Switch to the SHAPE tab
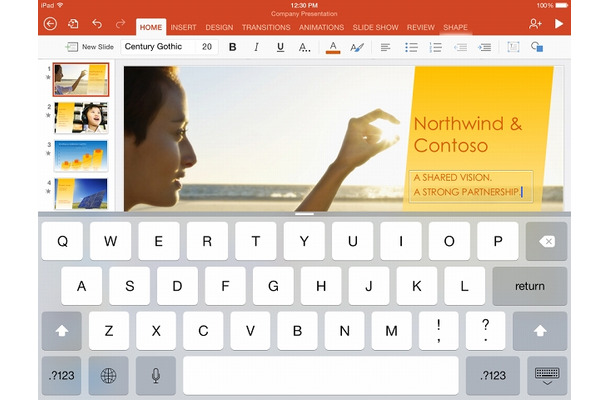Screen dimensions: 610x400 tap(456, 27)
